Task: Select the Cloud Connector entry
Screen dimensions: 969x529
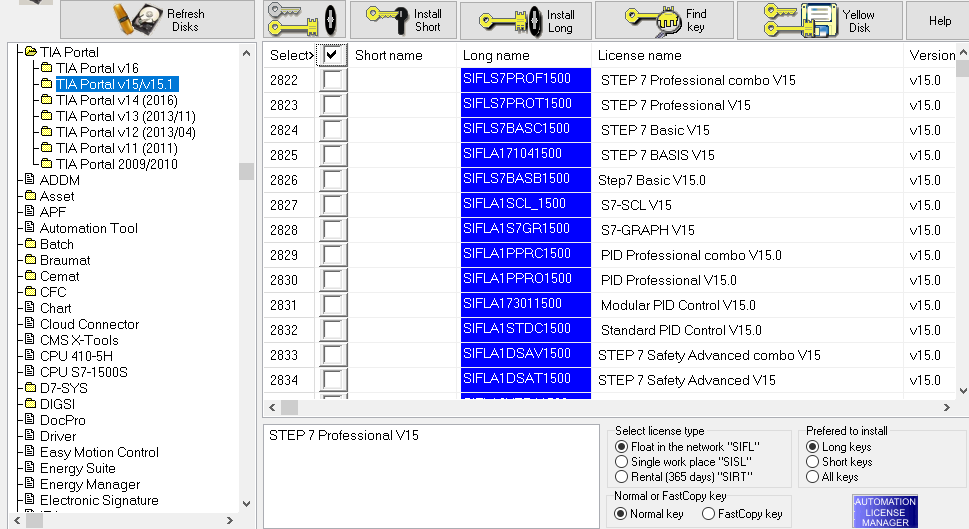Action: point(89,324)
